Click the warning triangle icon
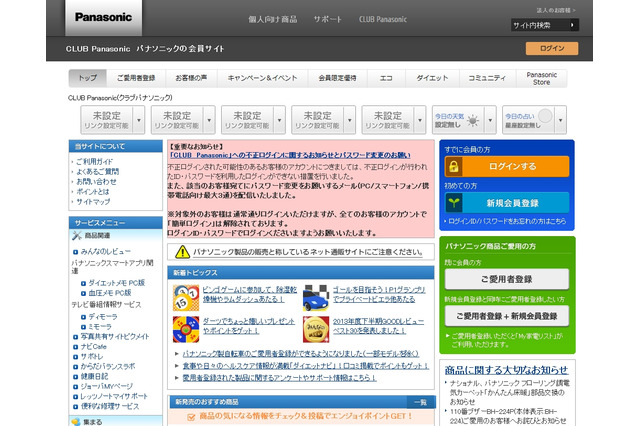Viewport: 640px width, 426px height. click(x=182, y=252)
